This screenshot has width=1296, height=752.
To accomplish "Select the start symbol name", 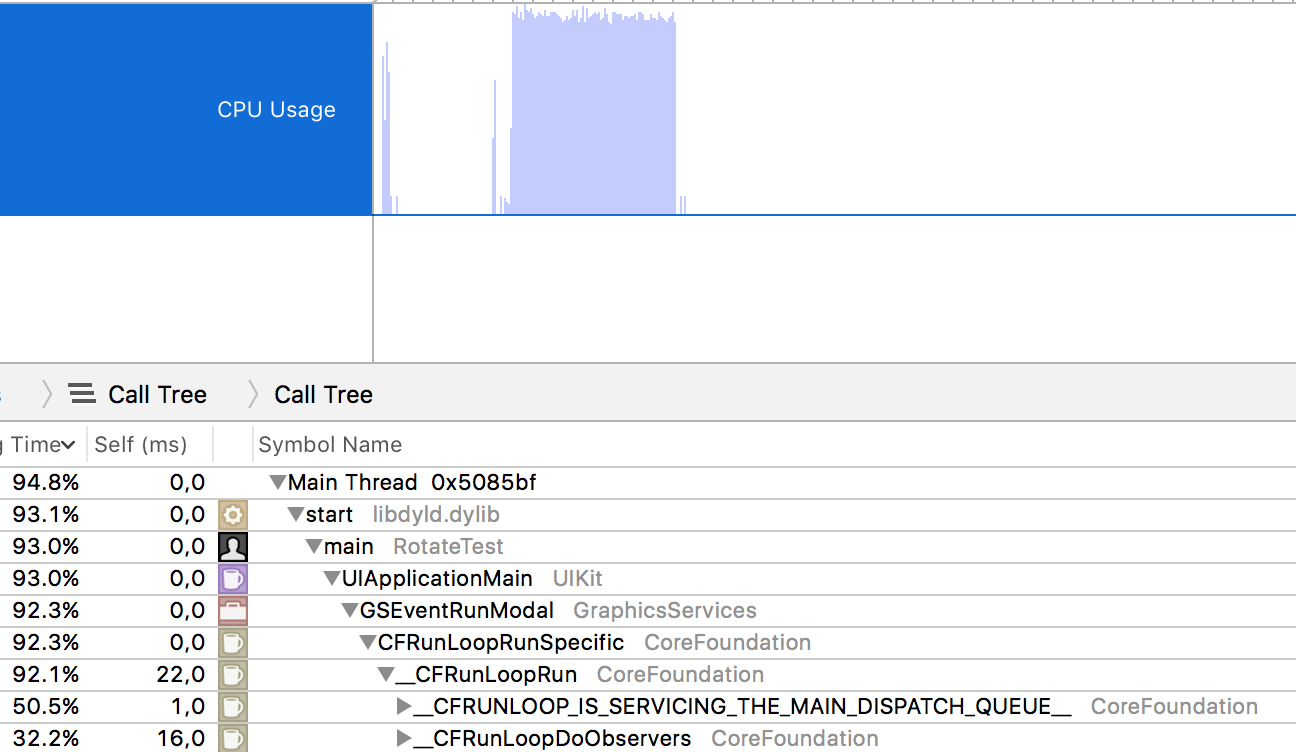I will click(x=329, y=515).
